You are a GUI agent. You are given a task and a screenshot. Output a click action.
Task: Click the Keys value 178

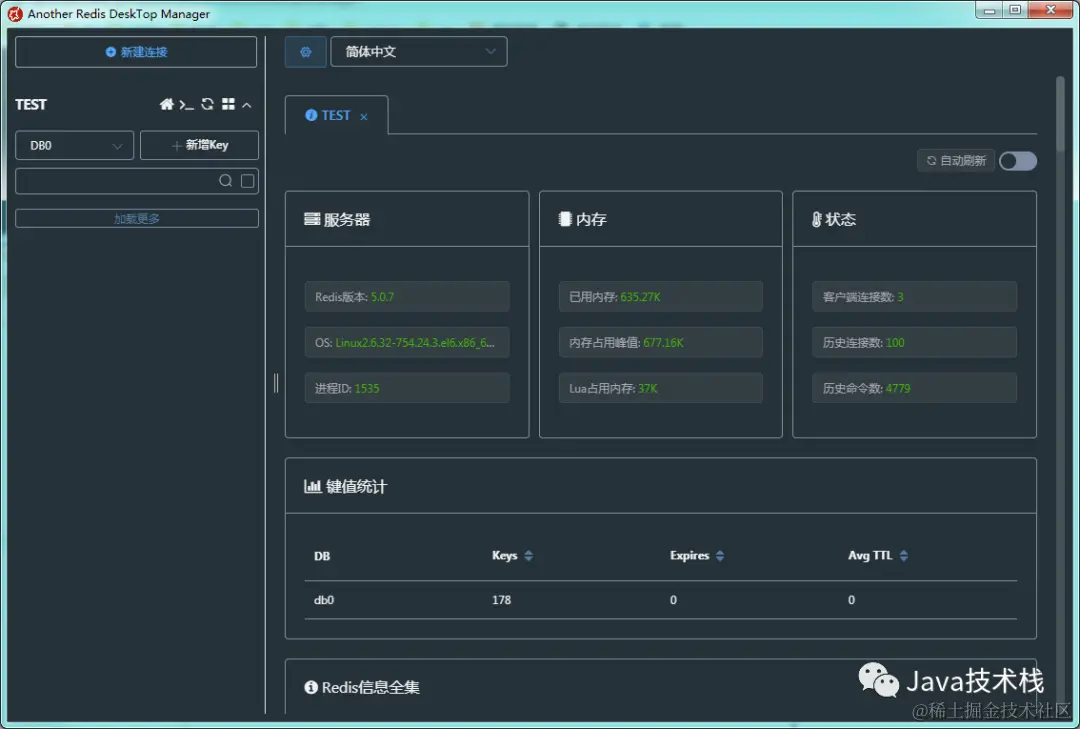(x=501, y=600)
